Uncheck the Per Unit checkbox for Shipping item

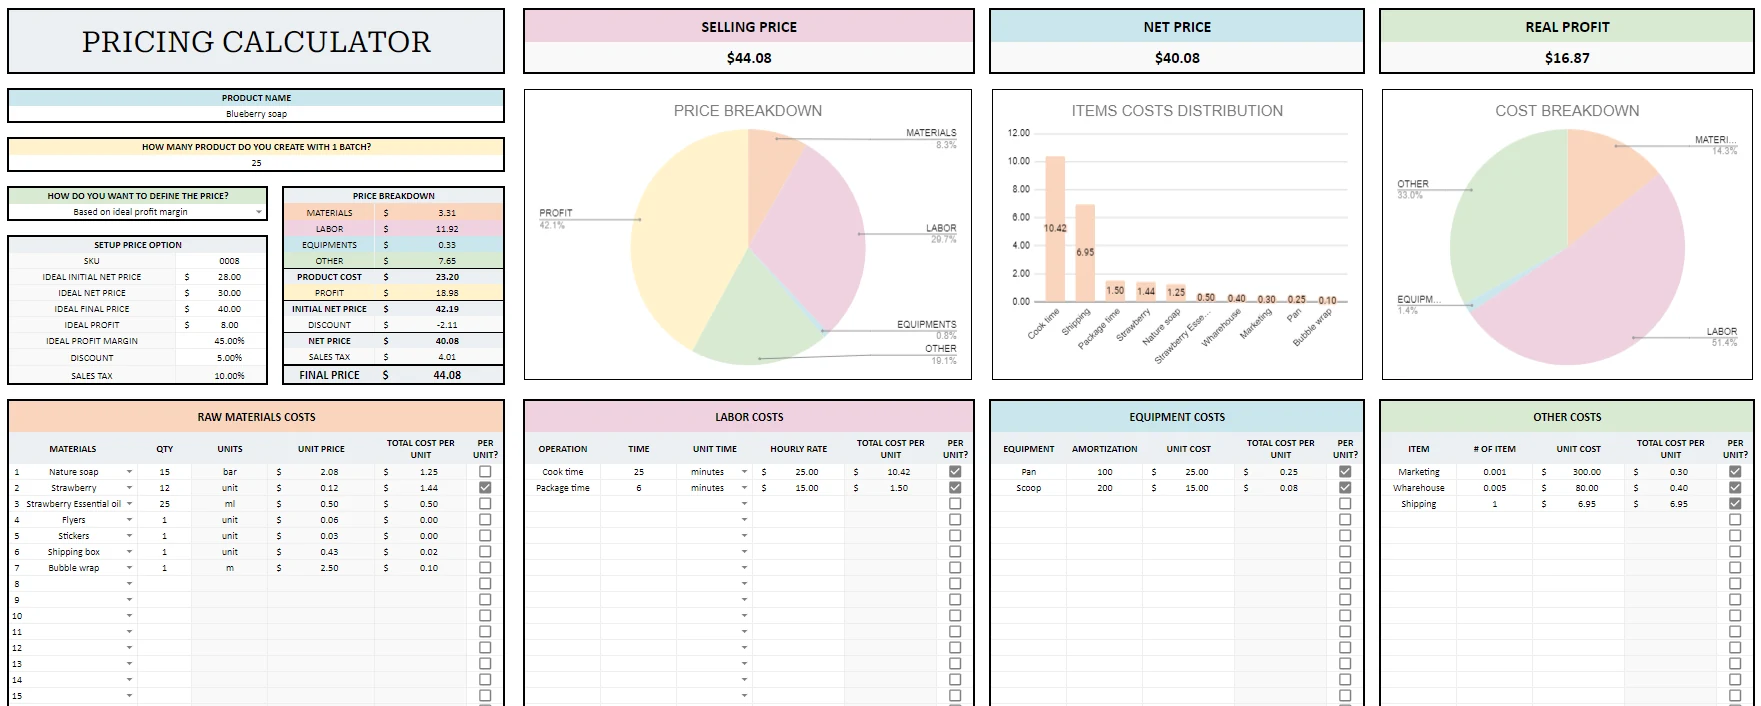tap(1735, 503)
